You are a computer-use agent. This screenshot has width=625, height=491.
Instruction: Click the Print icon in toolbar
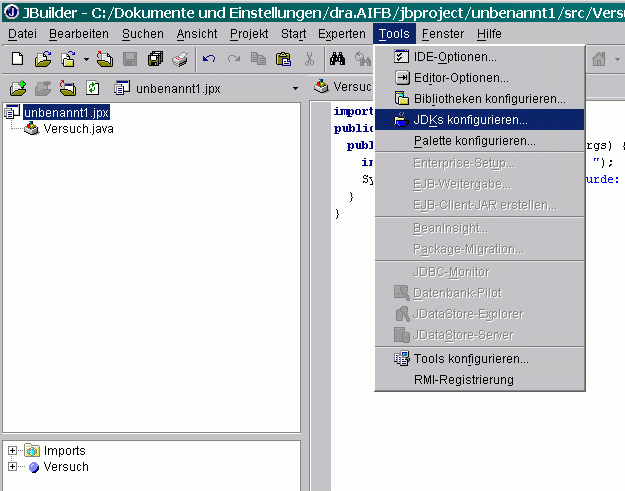(179, 60)
